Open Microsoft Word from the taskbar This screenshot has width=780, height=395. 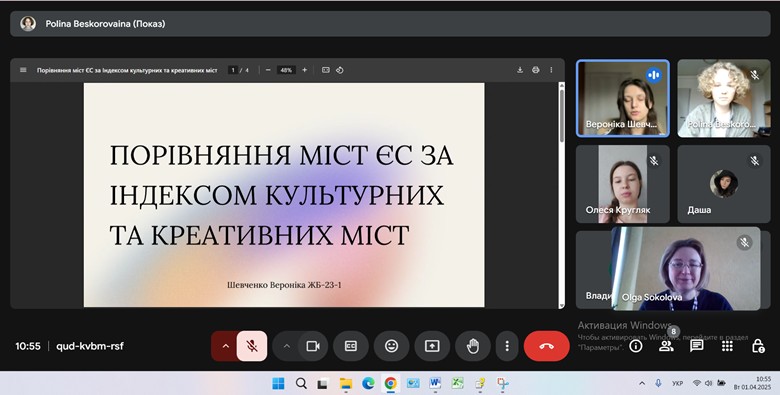[x=435, y=383]
